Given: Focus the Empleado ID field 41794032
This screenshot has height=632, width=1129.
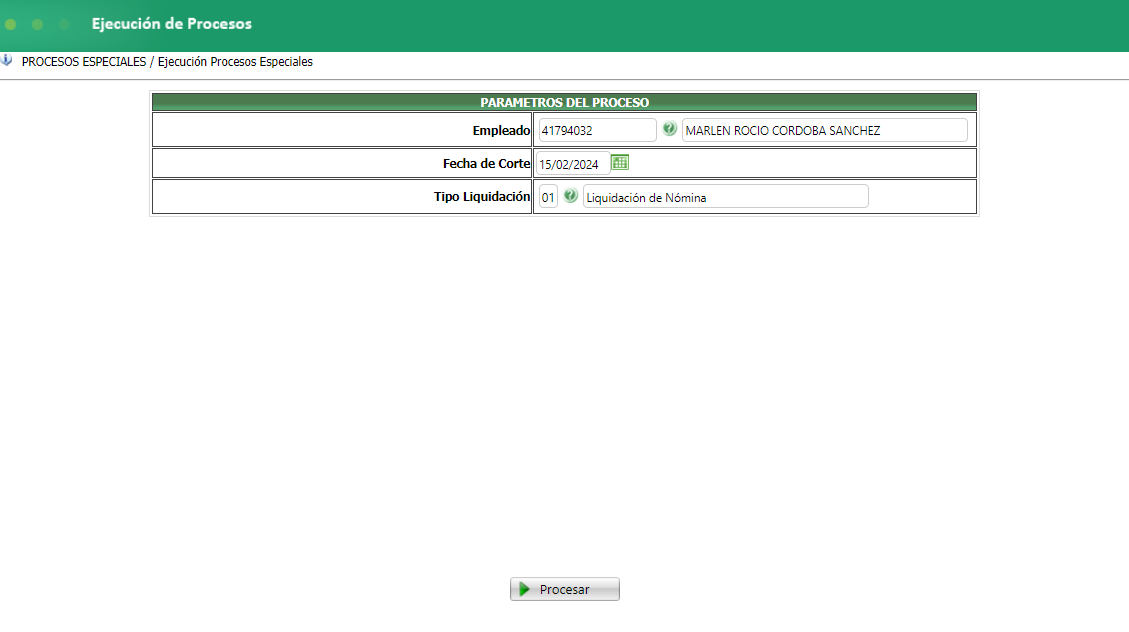Looking at the screenshot, I should [597, 130].
